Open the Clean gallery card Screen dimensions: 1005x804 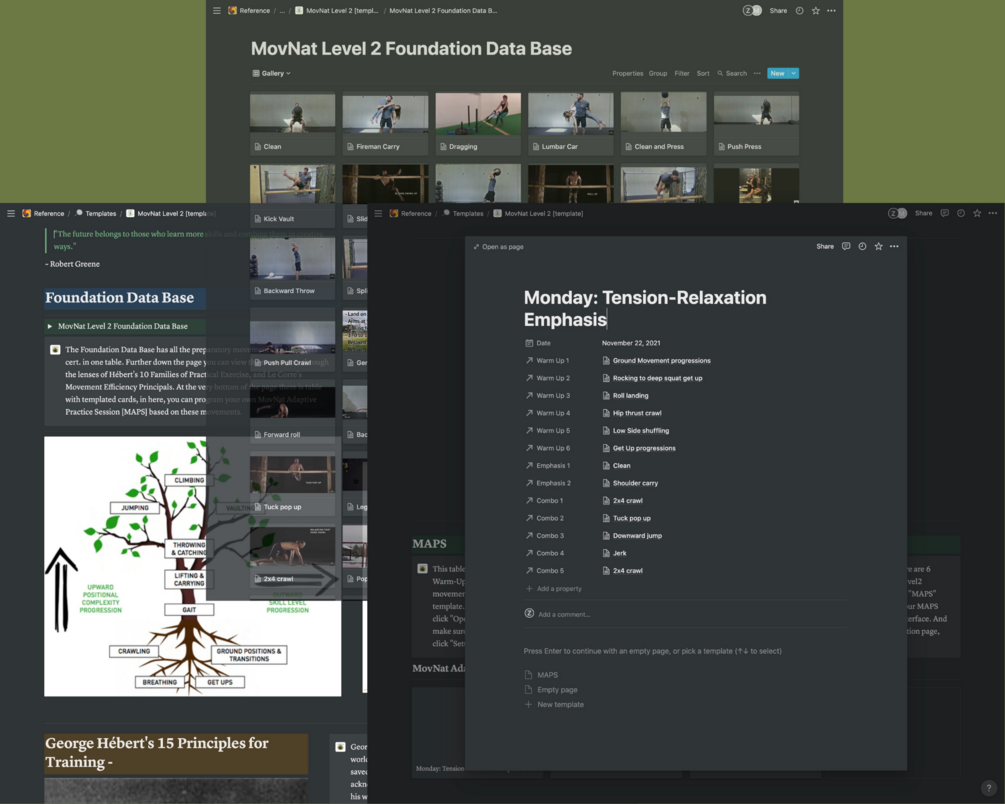point(292,124)
